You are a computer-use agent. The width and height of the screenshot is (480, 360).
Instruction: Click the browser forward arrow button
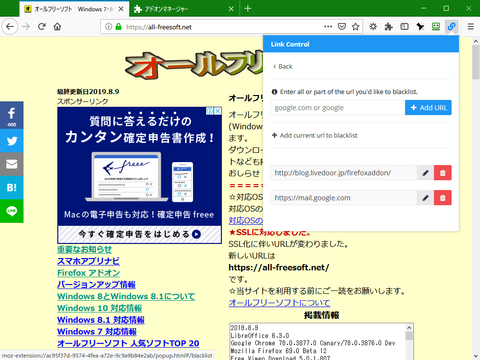tap(26, 27)
